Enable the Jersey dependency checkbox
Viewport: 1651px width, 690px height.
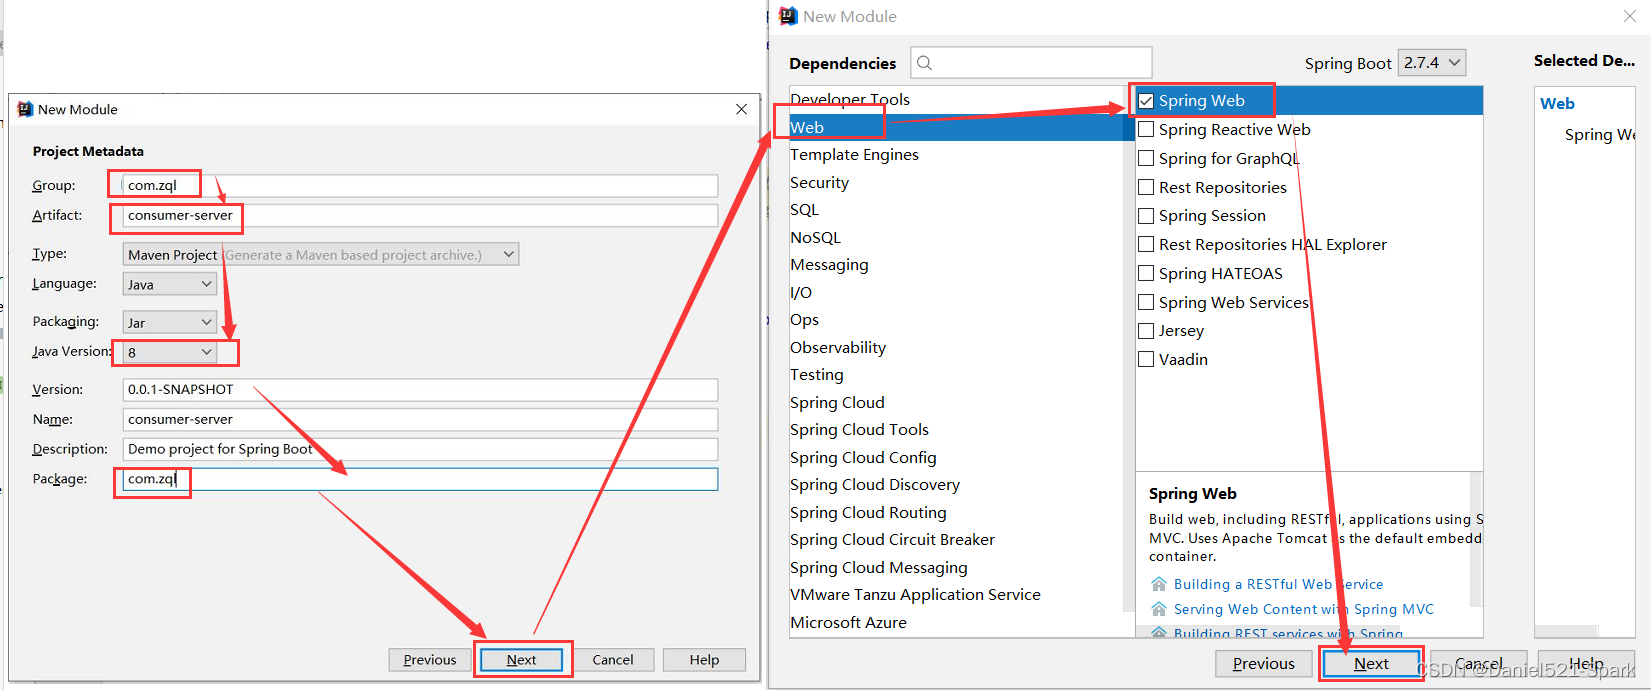[x=1146, y=330]
